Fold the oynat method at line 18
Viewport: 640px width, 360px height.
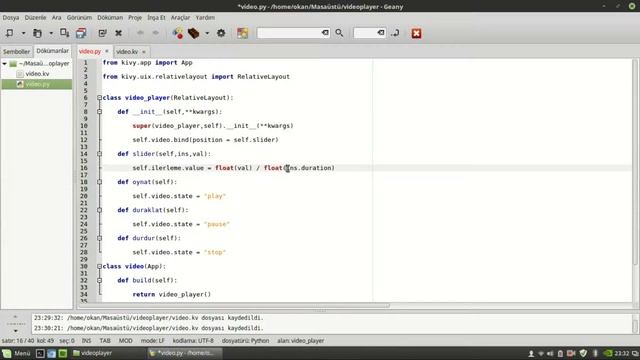[99, 182]
